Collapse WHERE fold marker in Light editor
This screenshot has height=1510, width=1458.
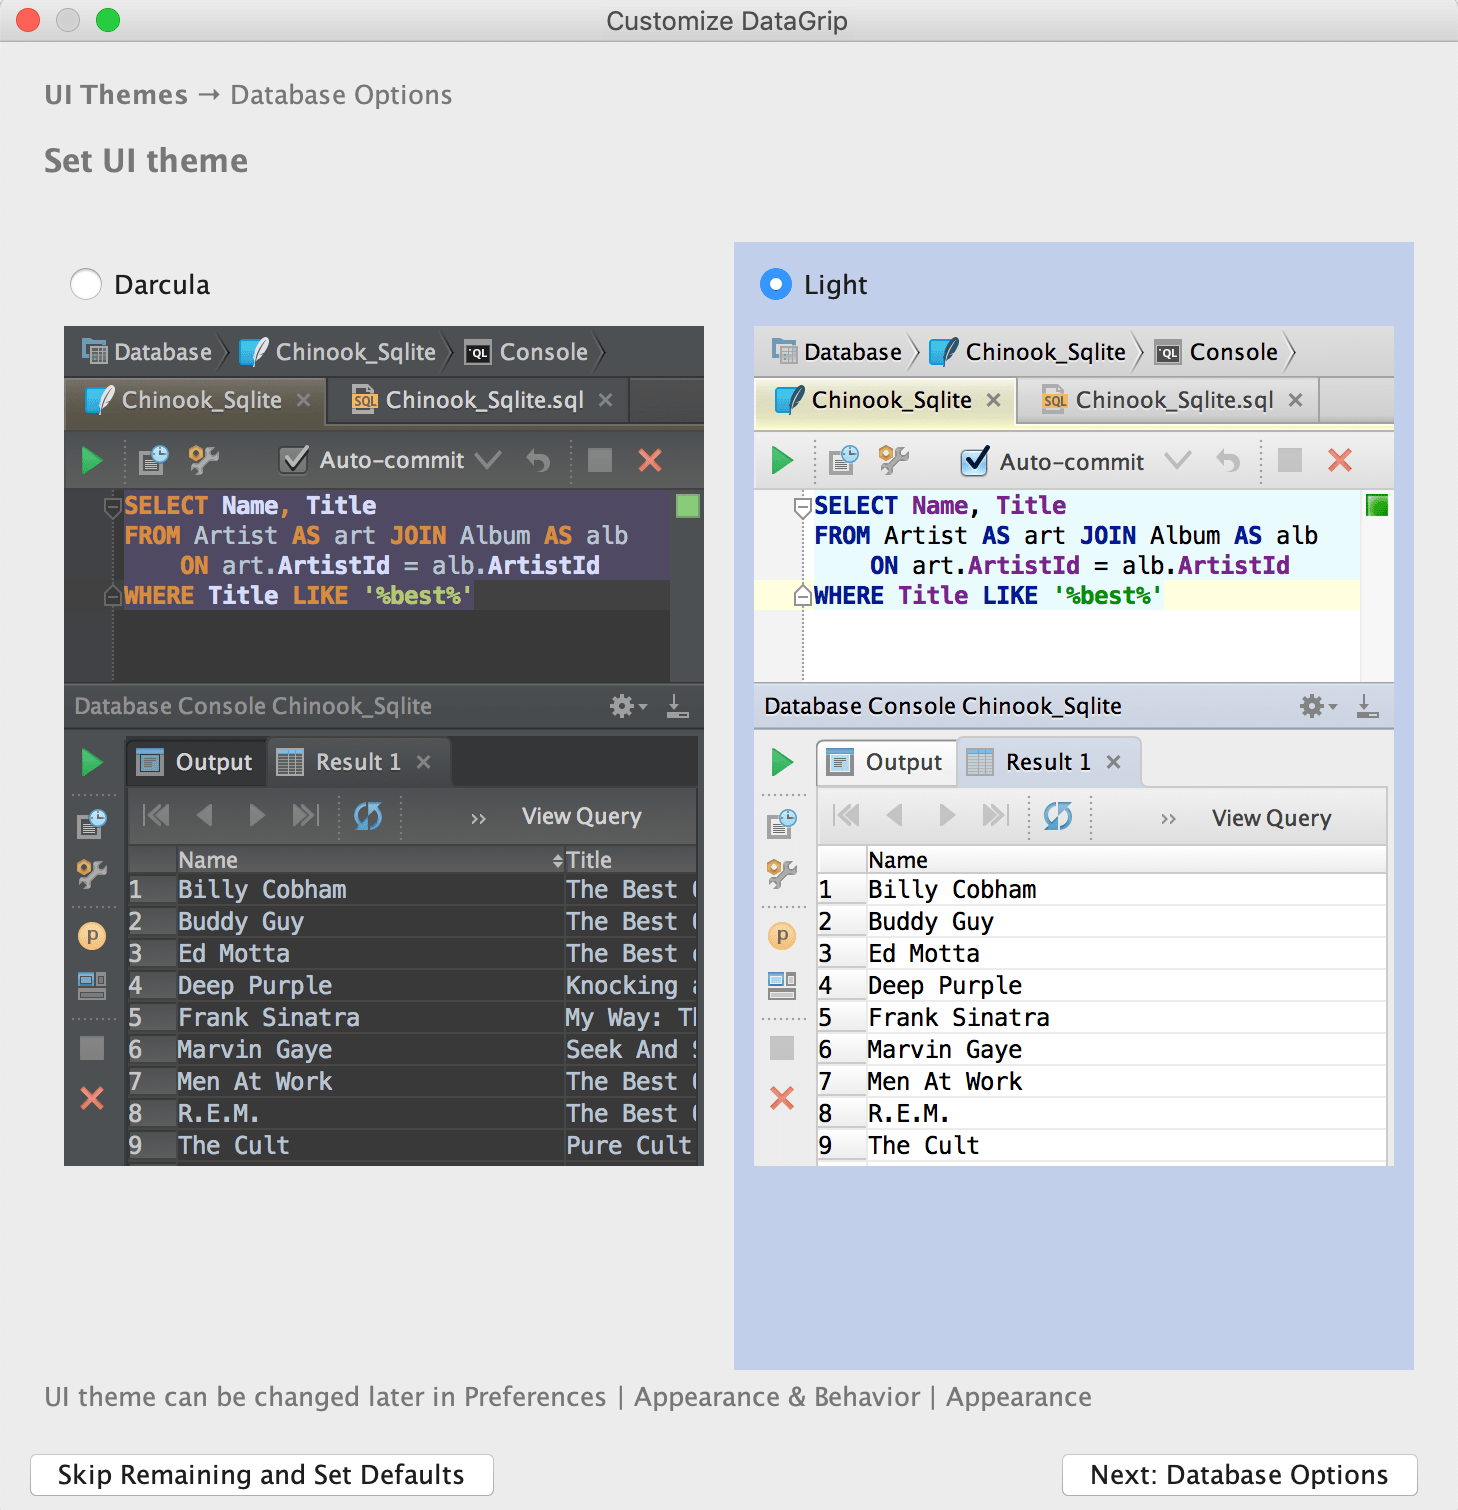802,596
